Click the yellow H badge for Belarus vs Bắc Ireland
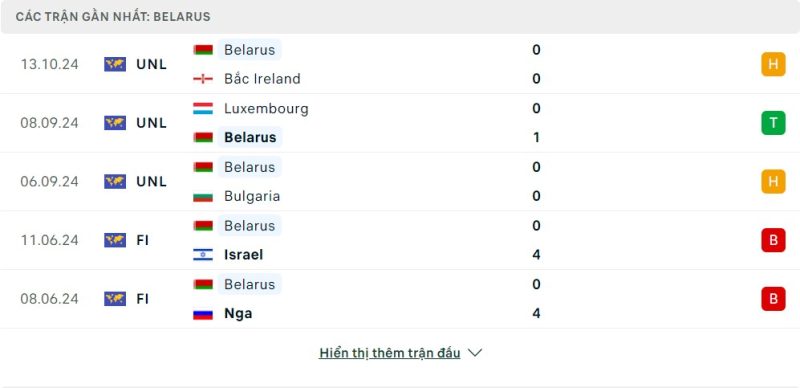Viewport: 800px width, 388px height. click(773, 64)
